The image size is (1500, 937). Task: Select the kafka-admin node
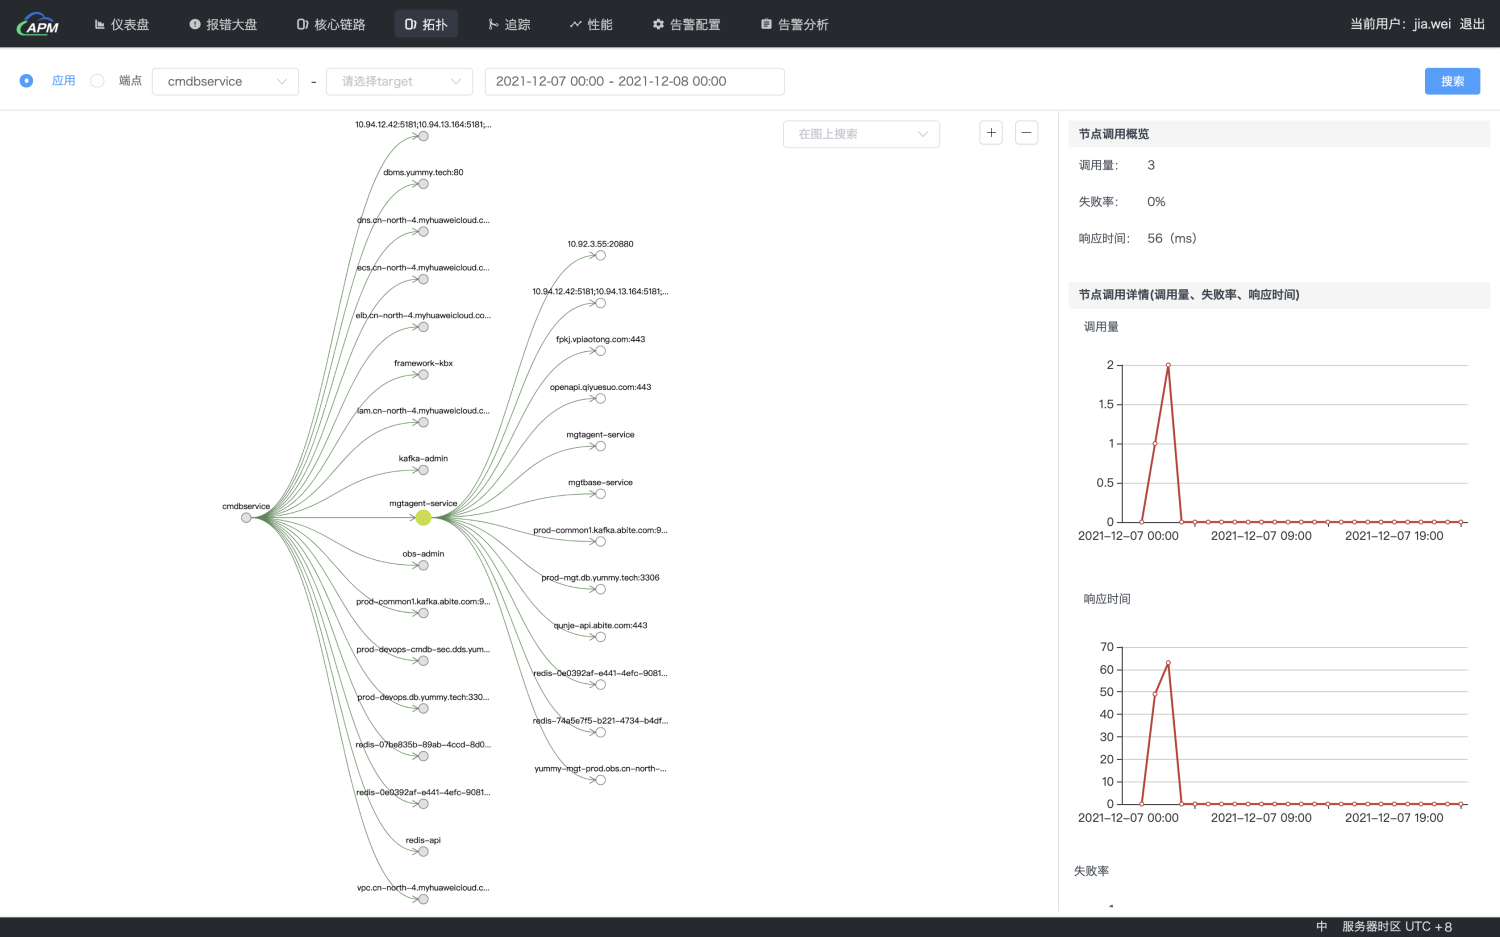[423, 470]
